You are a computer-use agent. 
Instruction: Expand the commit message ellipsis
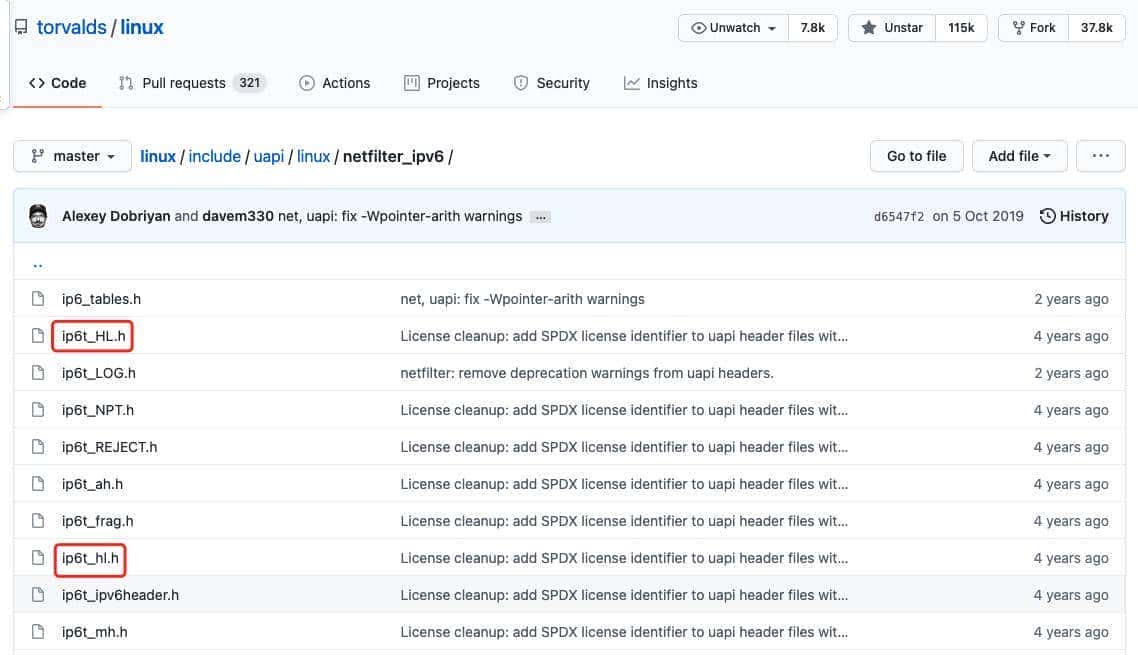click(540, 217)
